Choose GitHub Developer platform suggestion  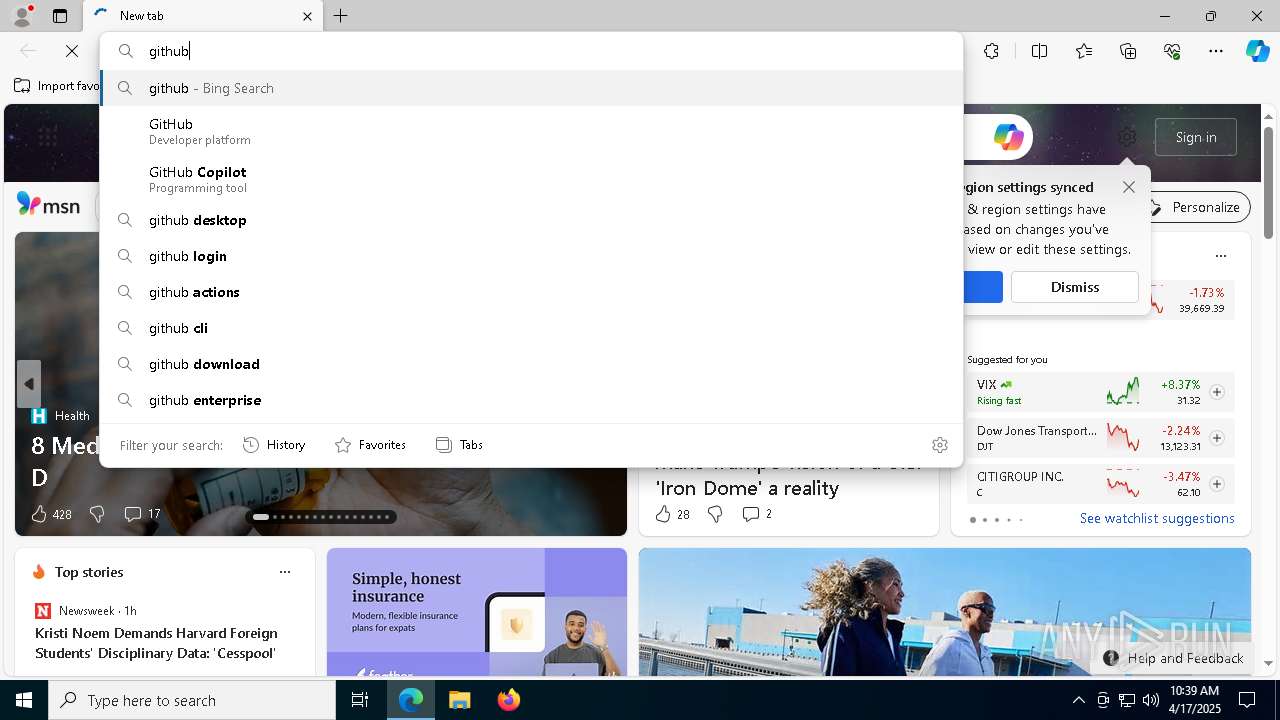coord(531,131)
